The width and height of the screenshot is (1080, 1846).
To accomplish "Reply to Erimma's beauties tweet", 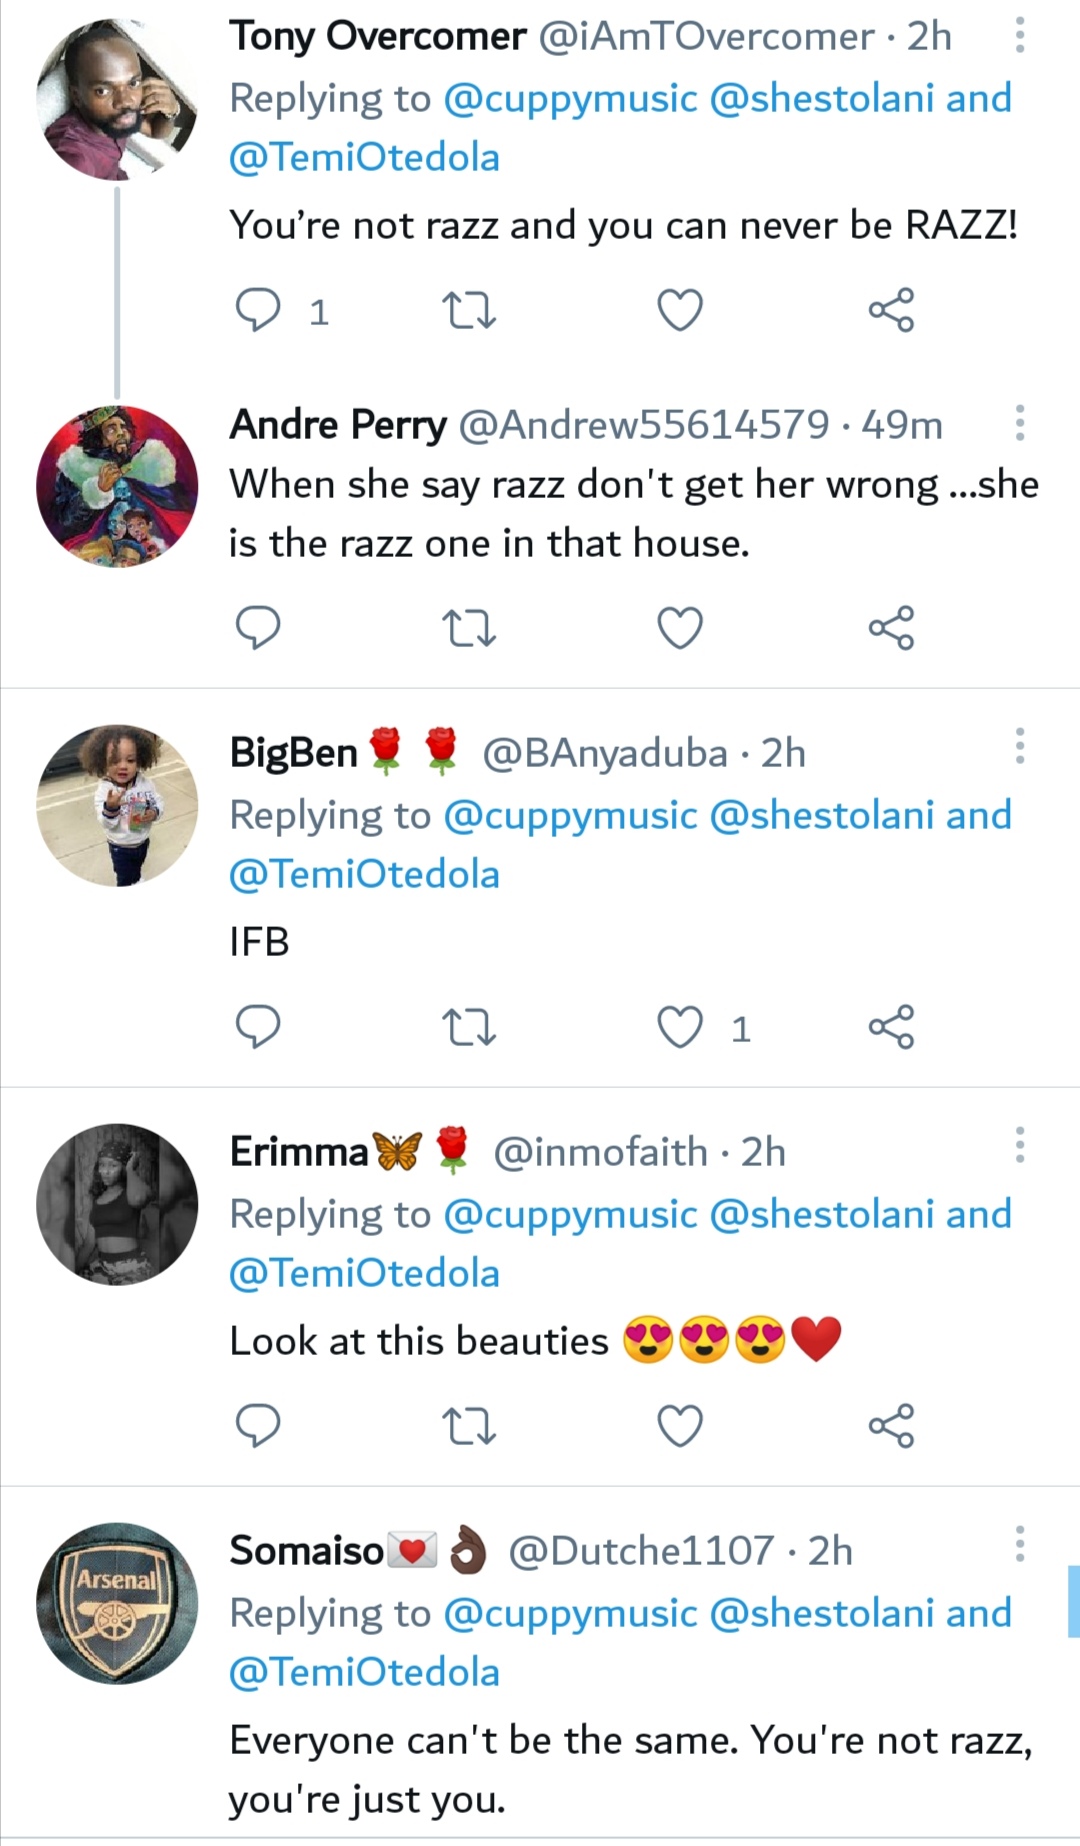I will (x=258, y=1426).
